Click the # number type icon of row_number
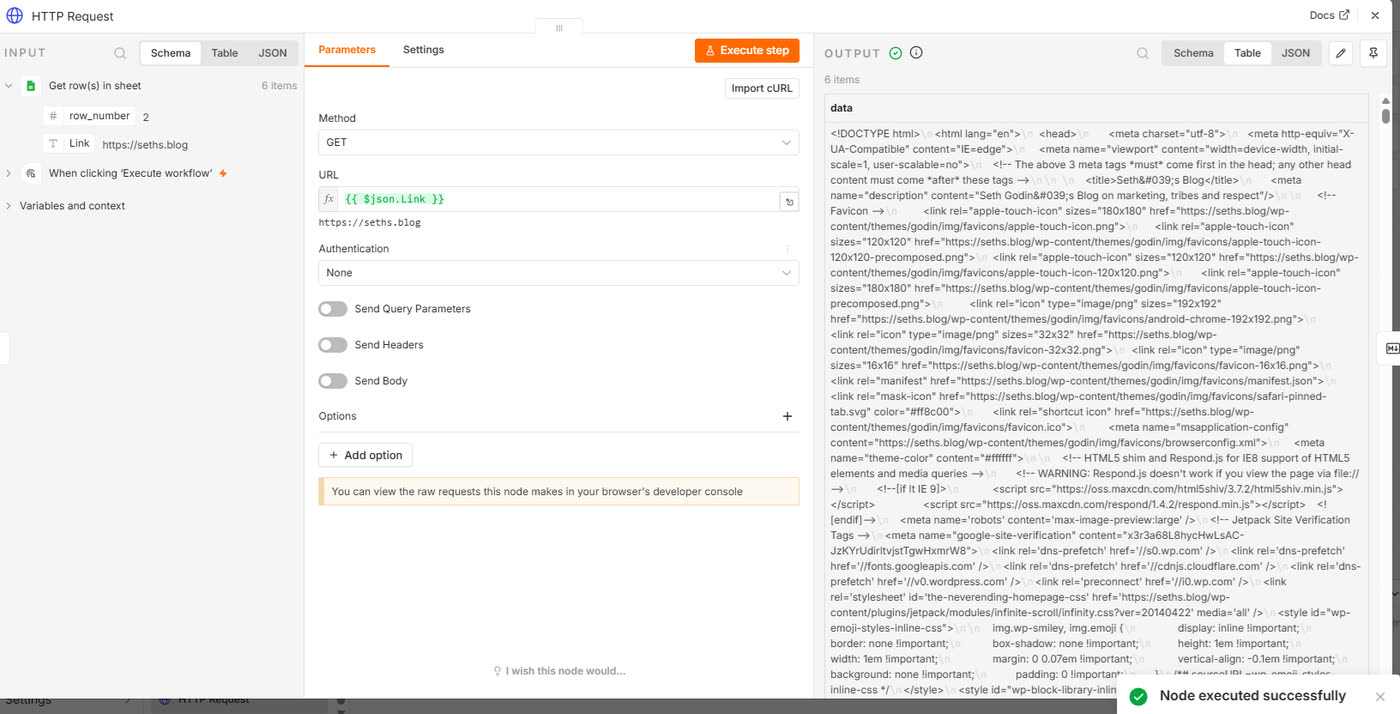 pyautogui.click(x=53, y=116)
